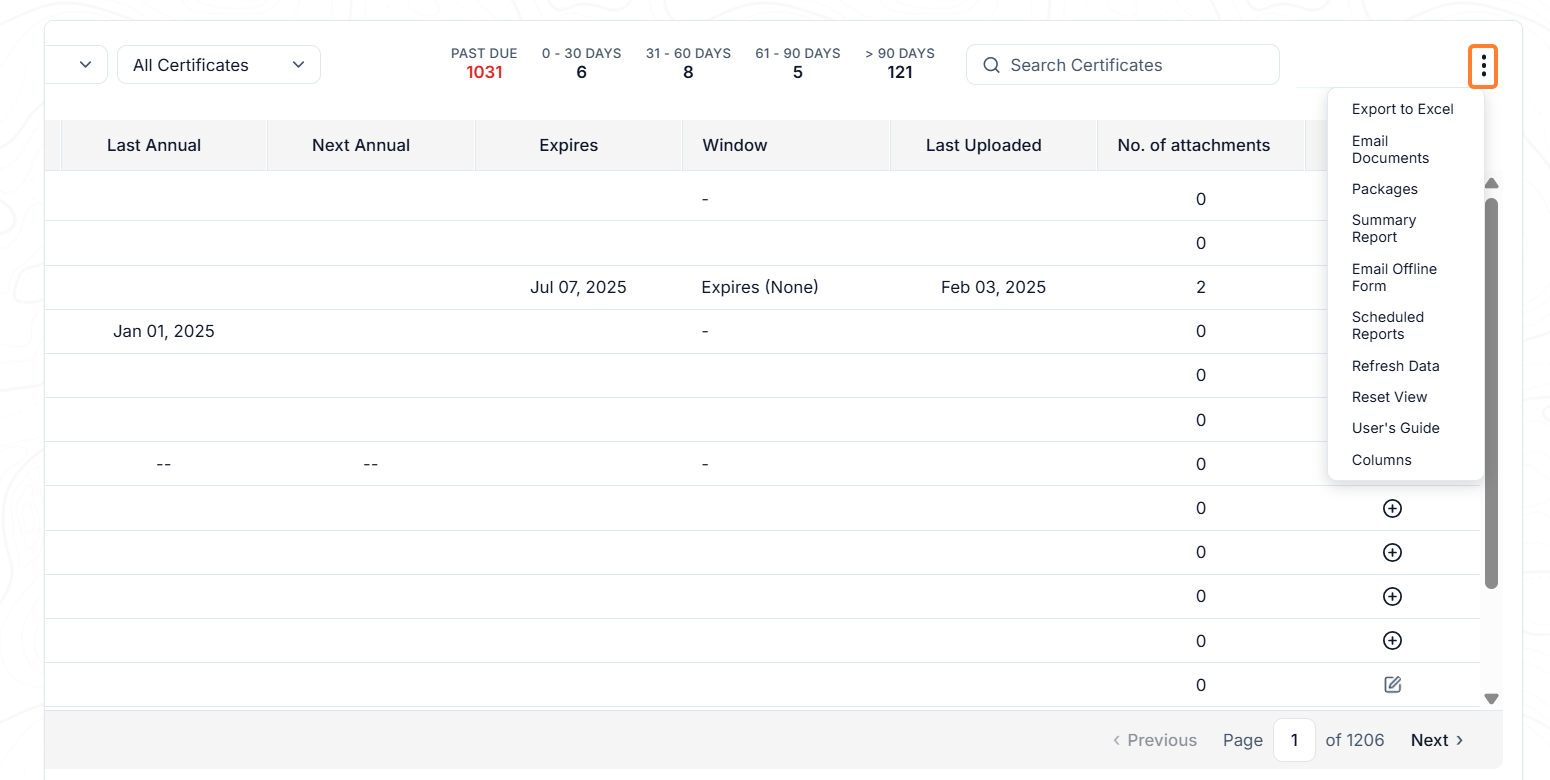Click the second plus icon from the top
1550x780 pixels.
pos(1392,552)
